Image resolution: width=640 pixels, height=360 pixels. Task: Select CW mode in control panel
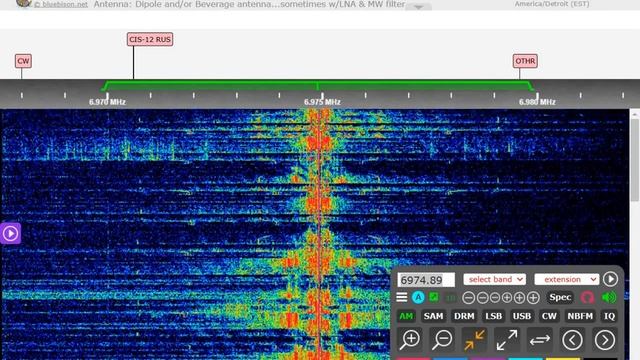tap(549, 316)
